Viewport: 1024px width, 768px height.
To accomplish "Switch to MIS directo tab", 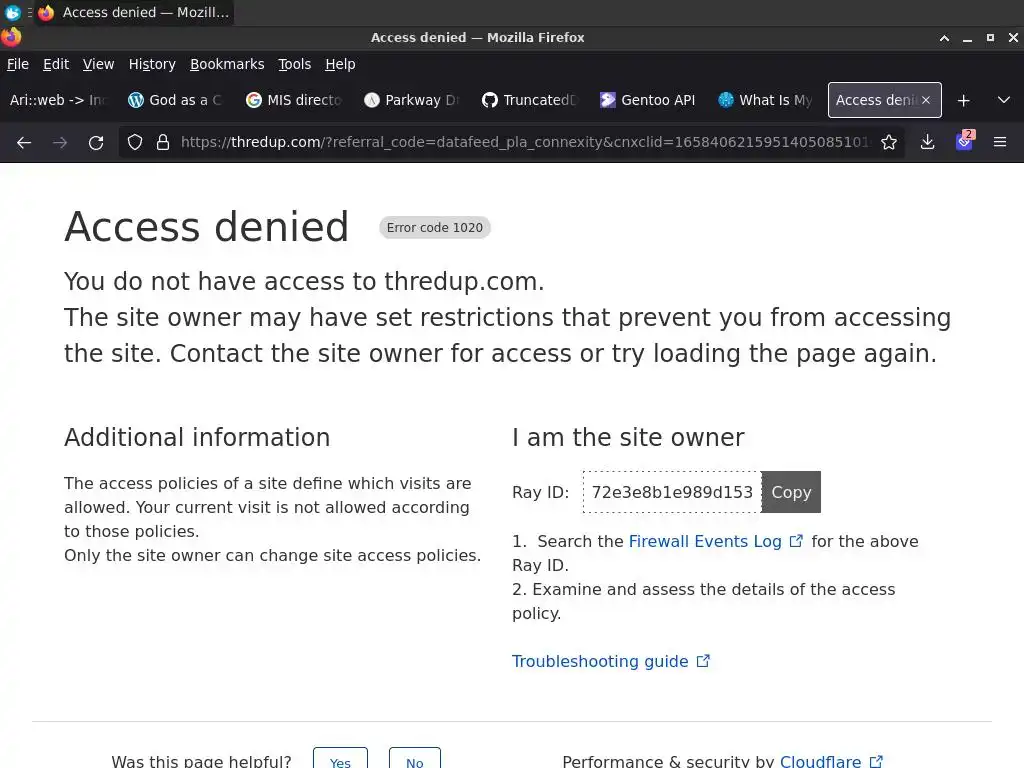I will pyautogui.click(x=293, y=101).
